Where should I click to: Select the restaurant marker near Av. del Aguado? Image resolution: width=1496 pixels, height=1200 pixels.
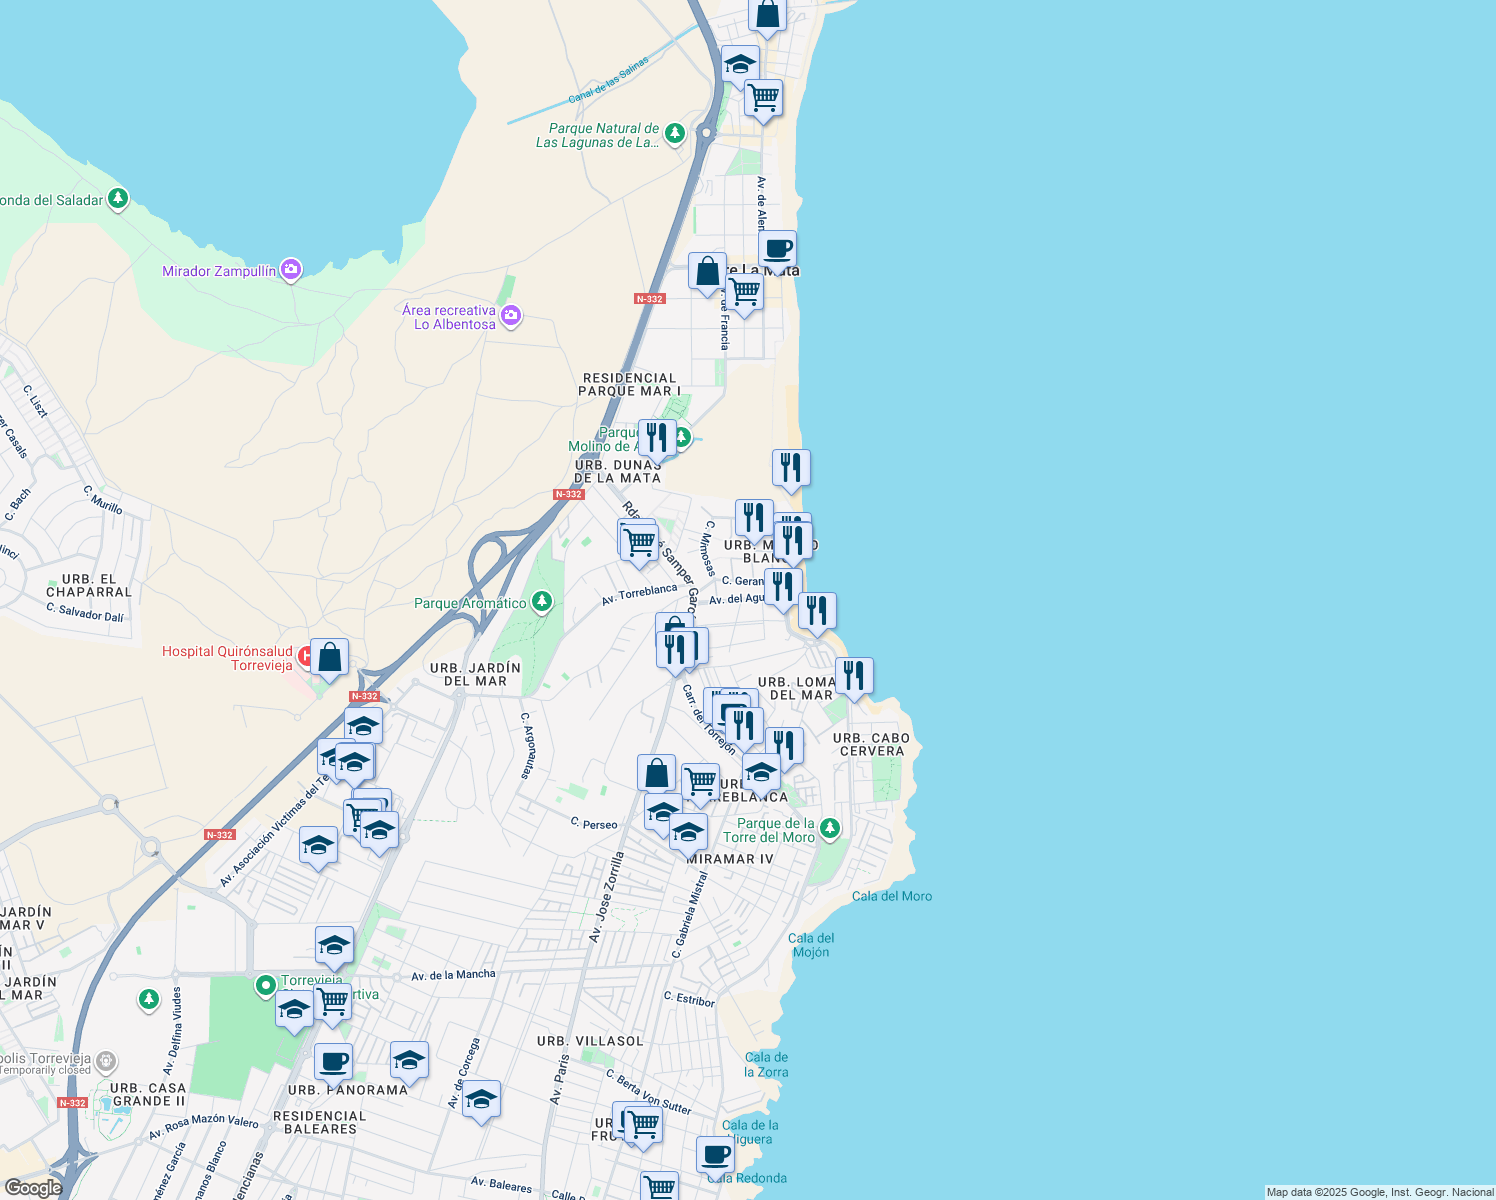pos(784,586)
